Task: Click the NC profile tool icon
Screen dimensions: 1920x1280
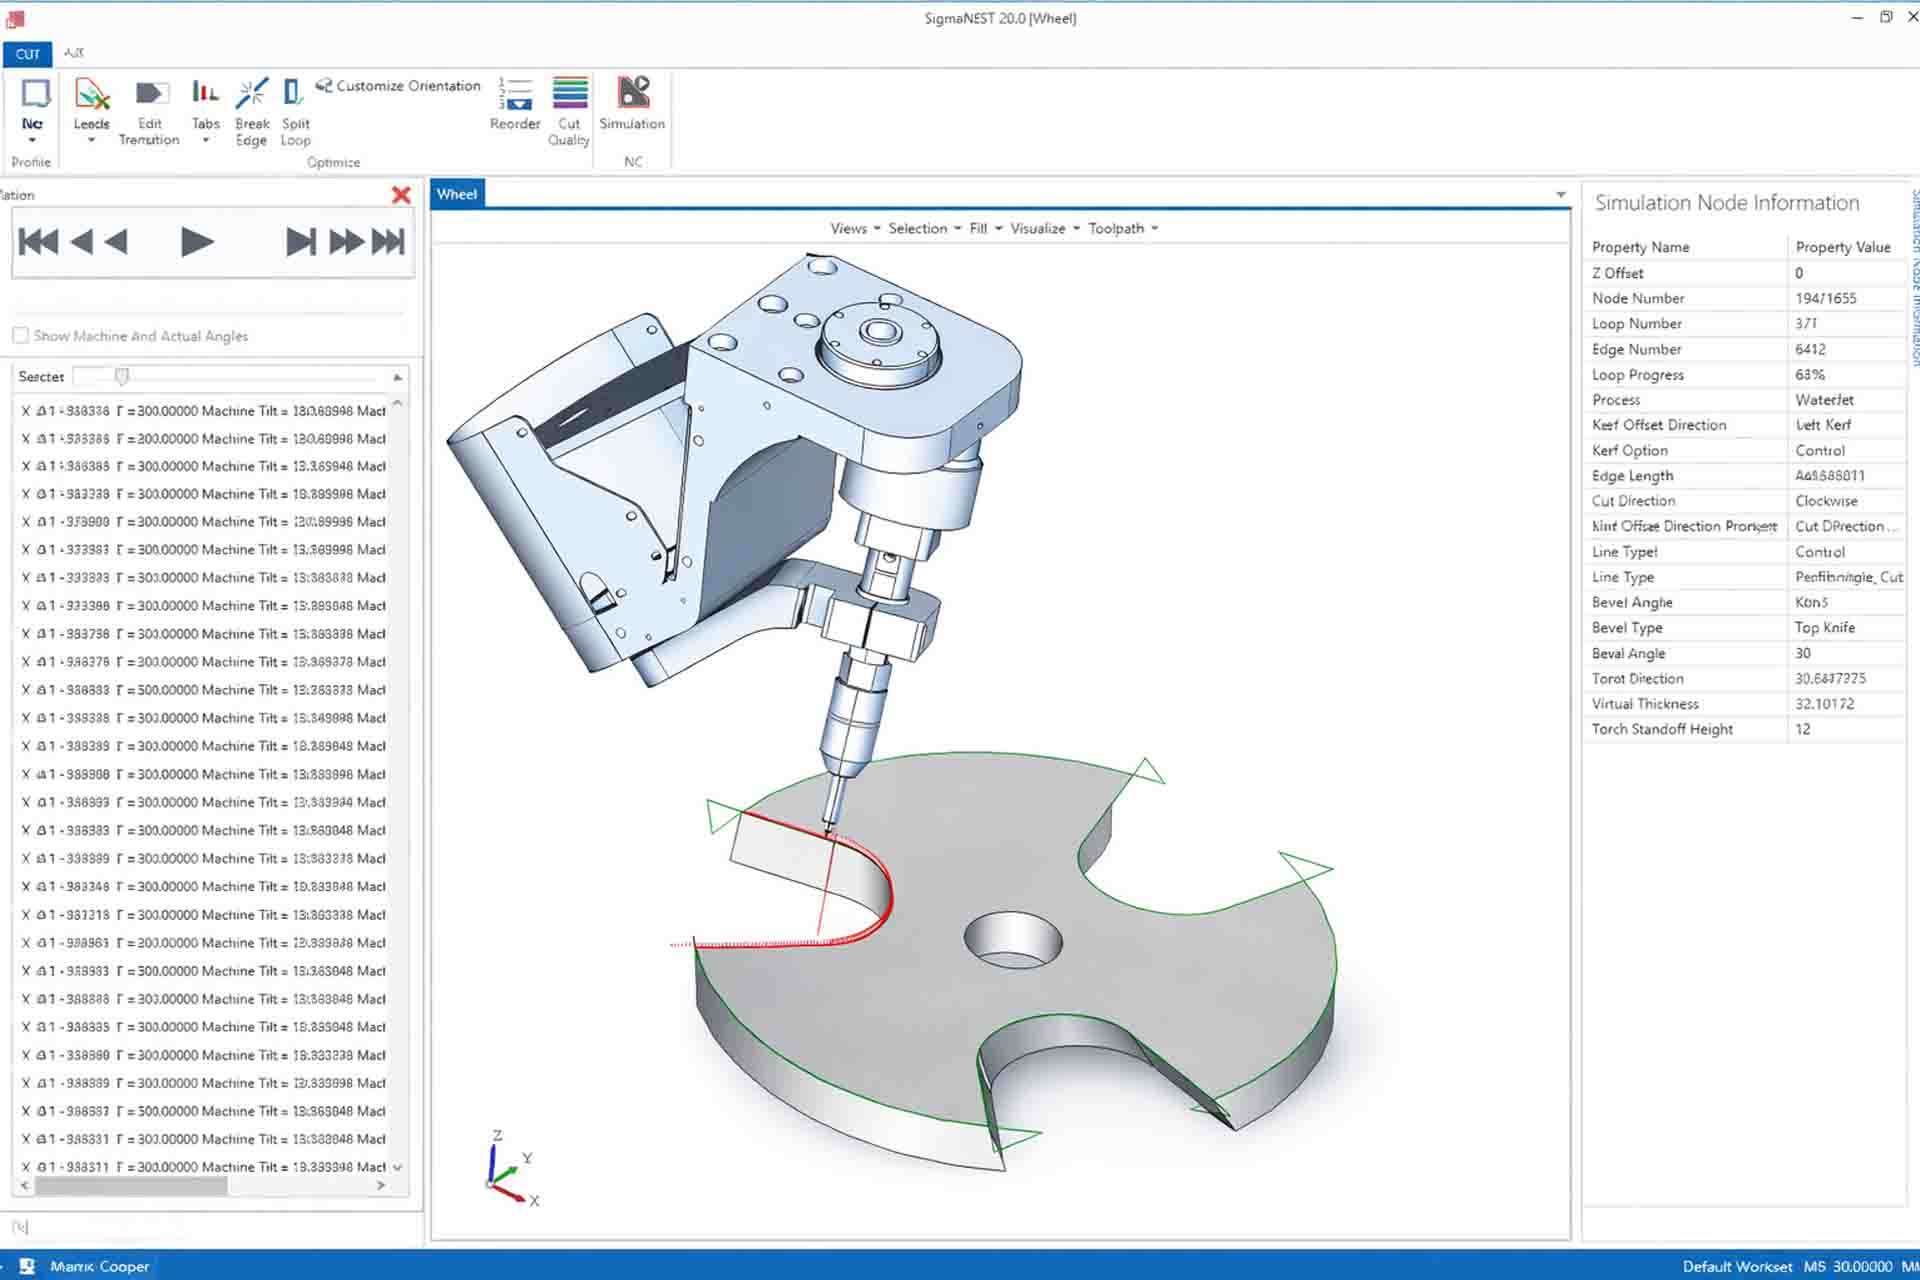Action: pyautogui.click(x=34, y=94)
